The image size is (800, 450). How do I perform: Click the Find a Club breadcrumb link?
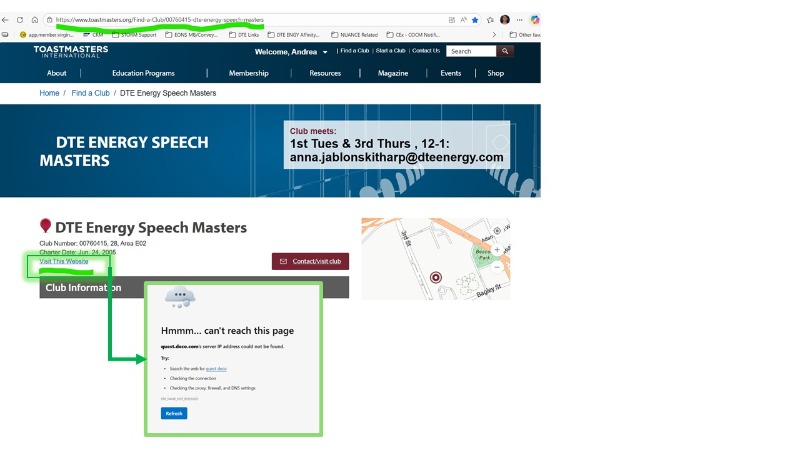coord(90,93)
